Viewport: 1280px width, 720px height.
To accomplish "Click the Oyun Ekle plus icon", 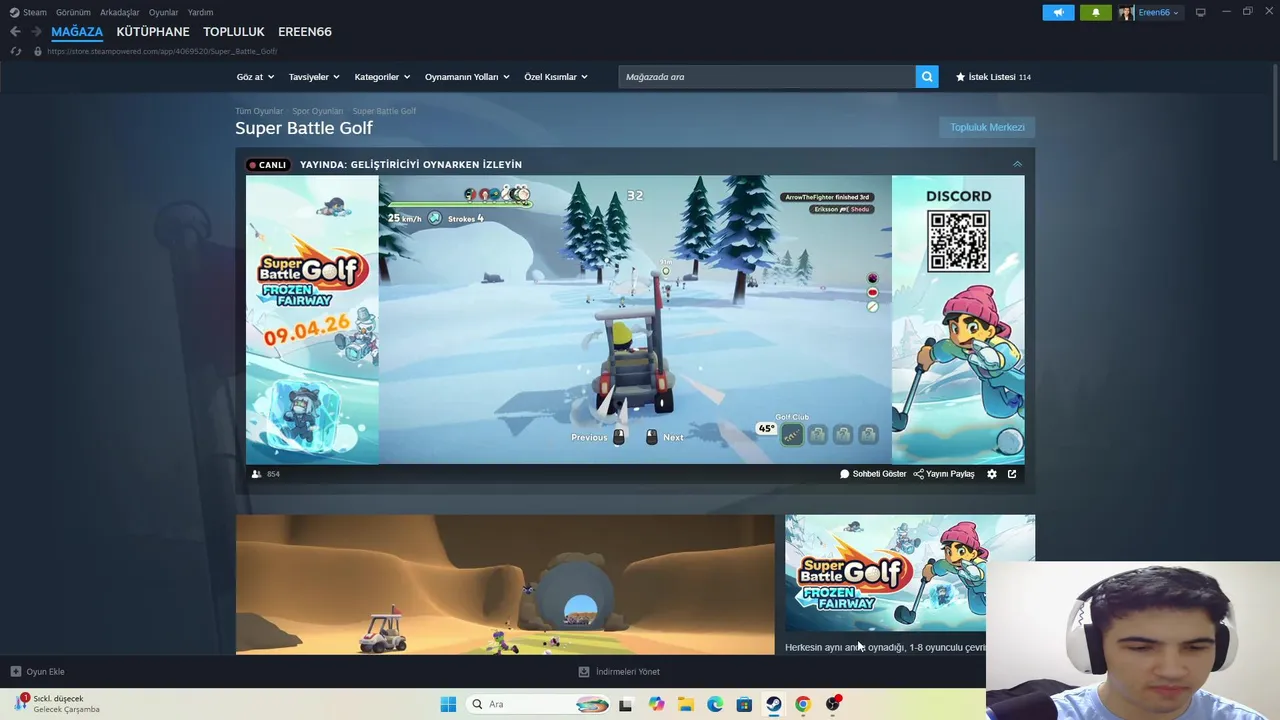I will coord(15,672).
